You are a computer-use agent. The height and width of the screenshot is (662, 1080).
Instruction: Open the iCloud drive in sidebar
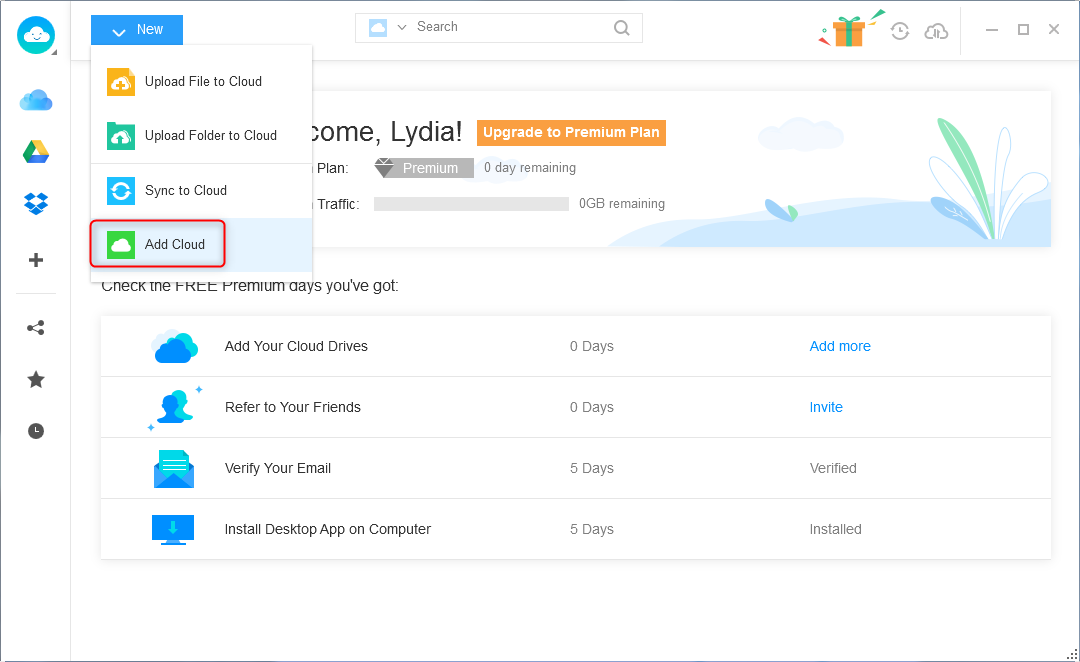coord(36,101)
